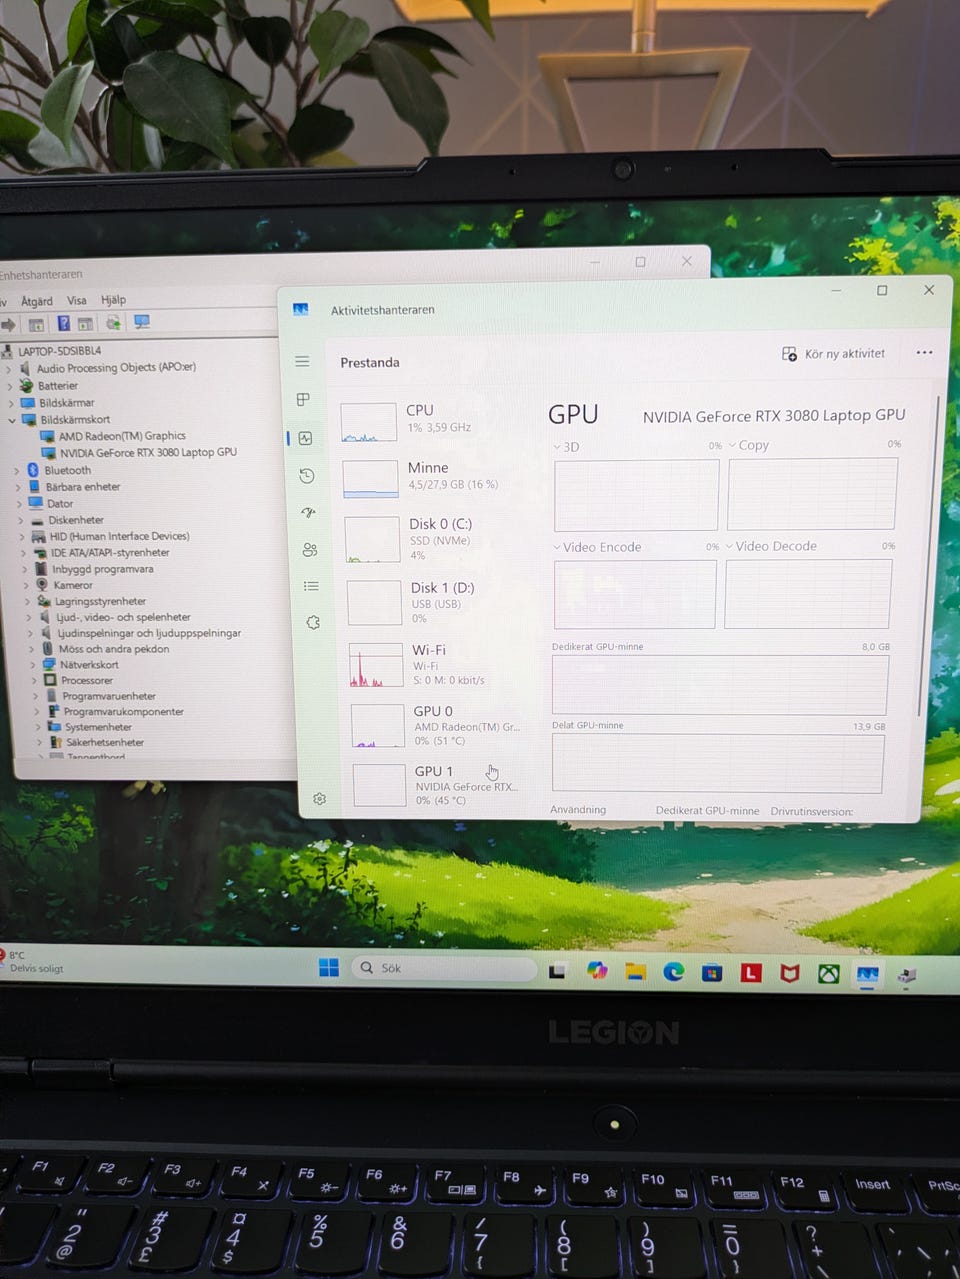960x1279 pixels.
Task: Launch Microsoft Edge from the taskbar
Action: click(673, 971)
